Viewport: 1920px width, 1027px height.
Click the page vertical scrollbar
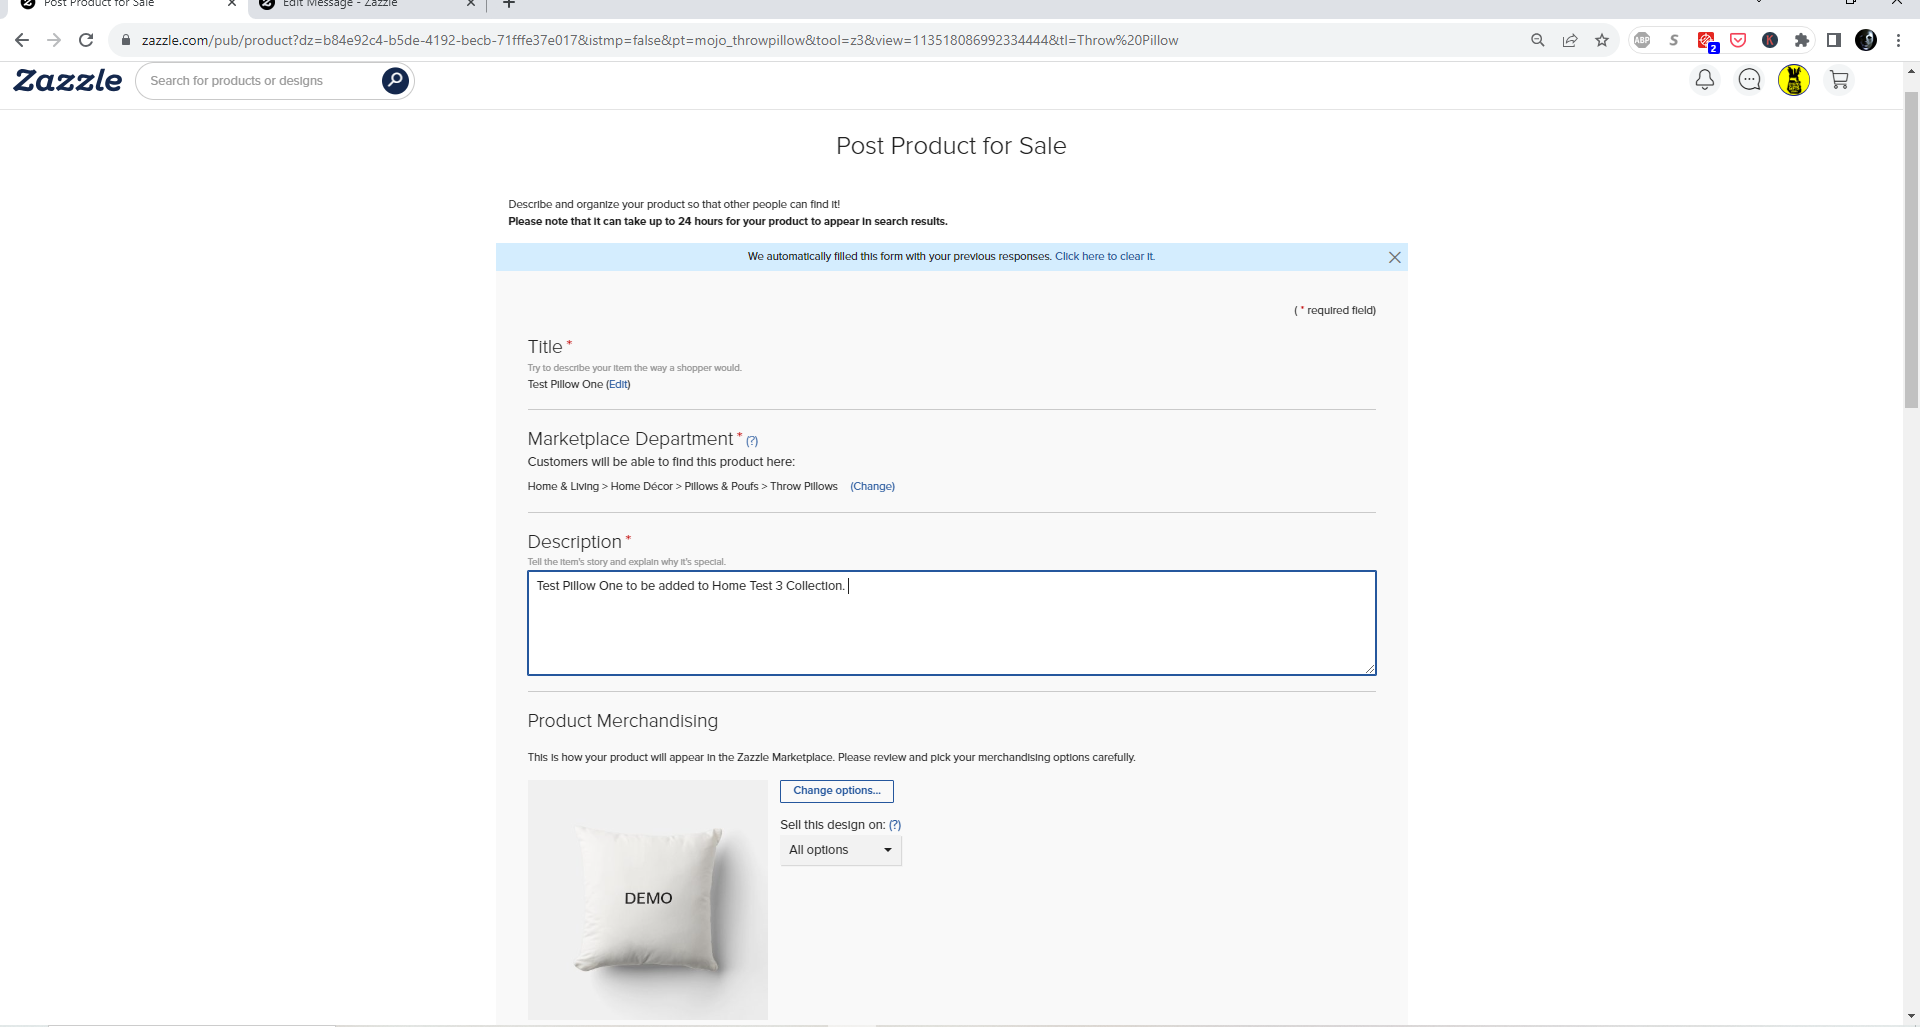[x=1911, y=250]
